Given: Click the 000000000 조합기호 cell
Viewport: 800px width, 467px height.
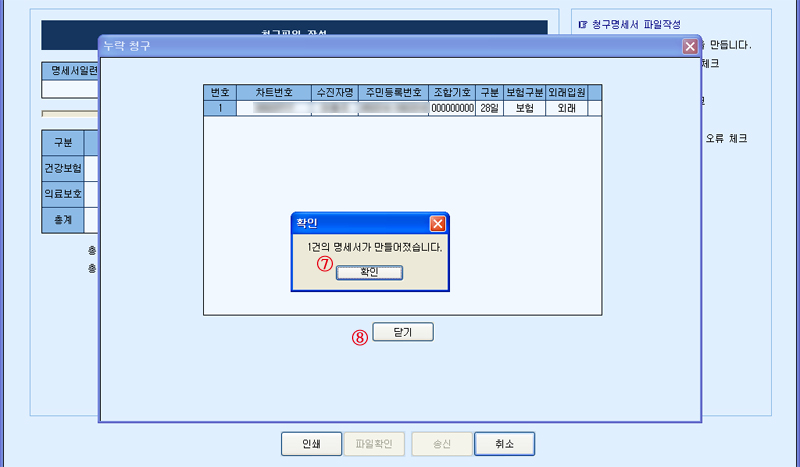Looking at the screenshot, I should pos(452,108).
